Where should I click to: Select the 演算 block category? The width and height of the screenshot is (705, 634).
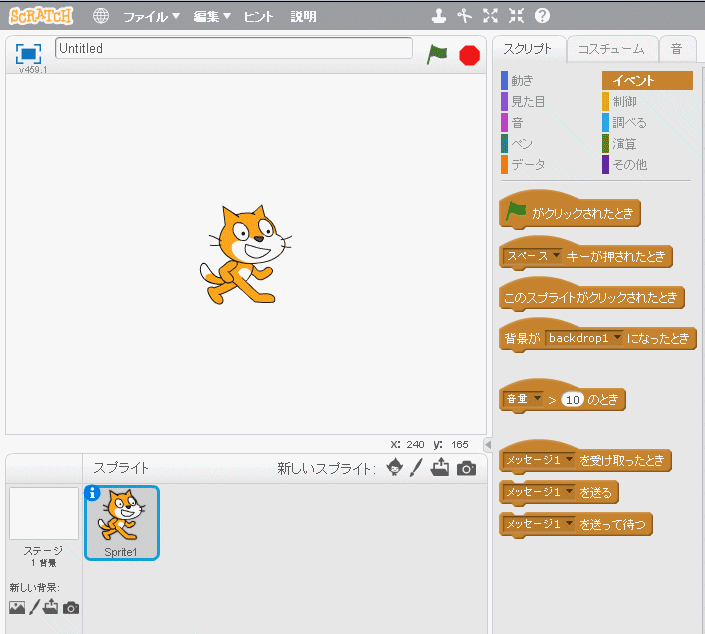(x=620, y=143)
